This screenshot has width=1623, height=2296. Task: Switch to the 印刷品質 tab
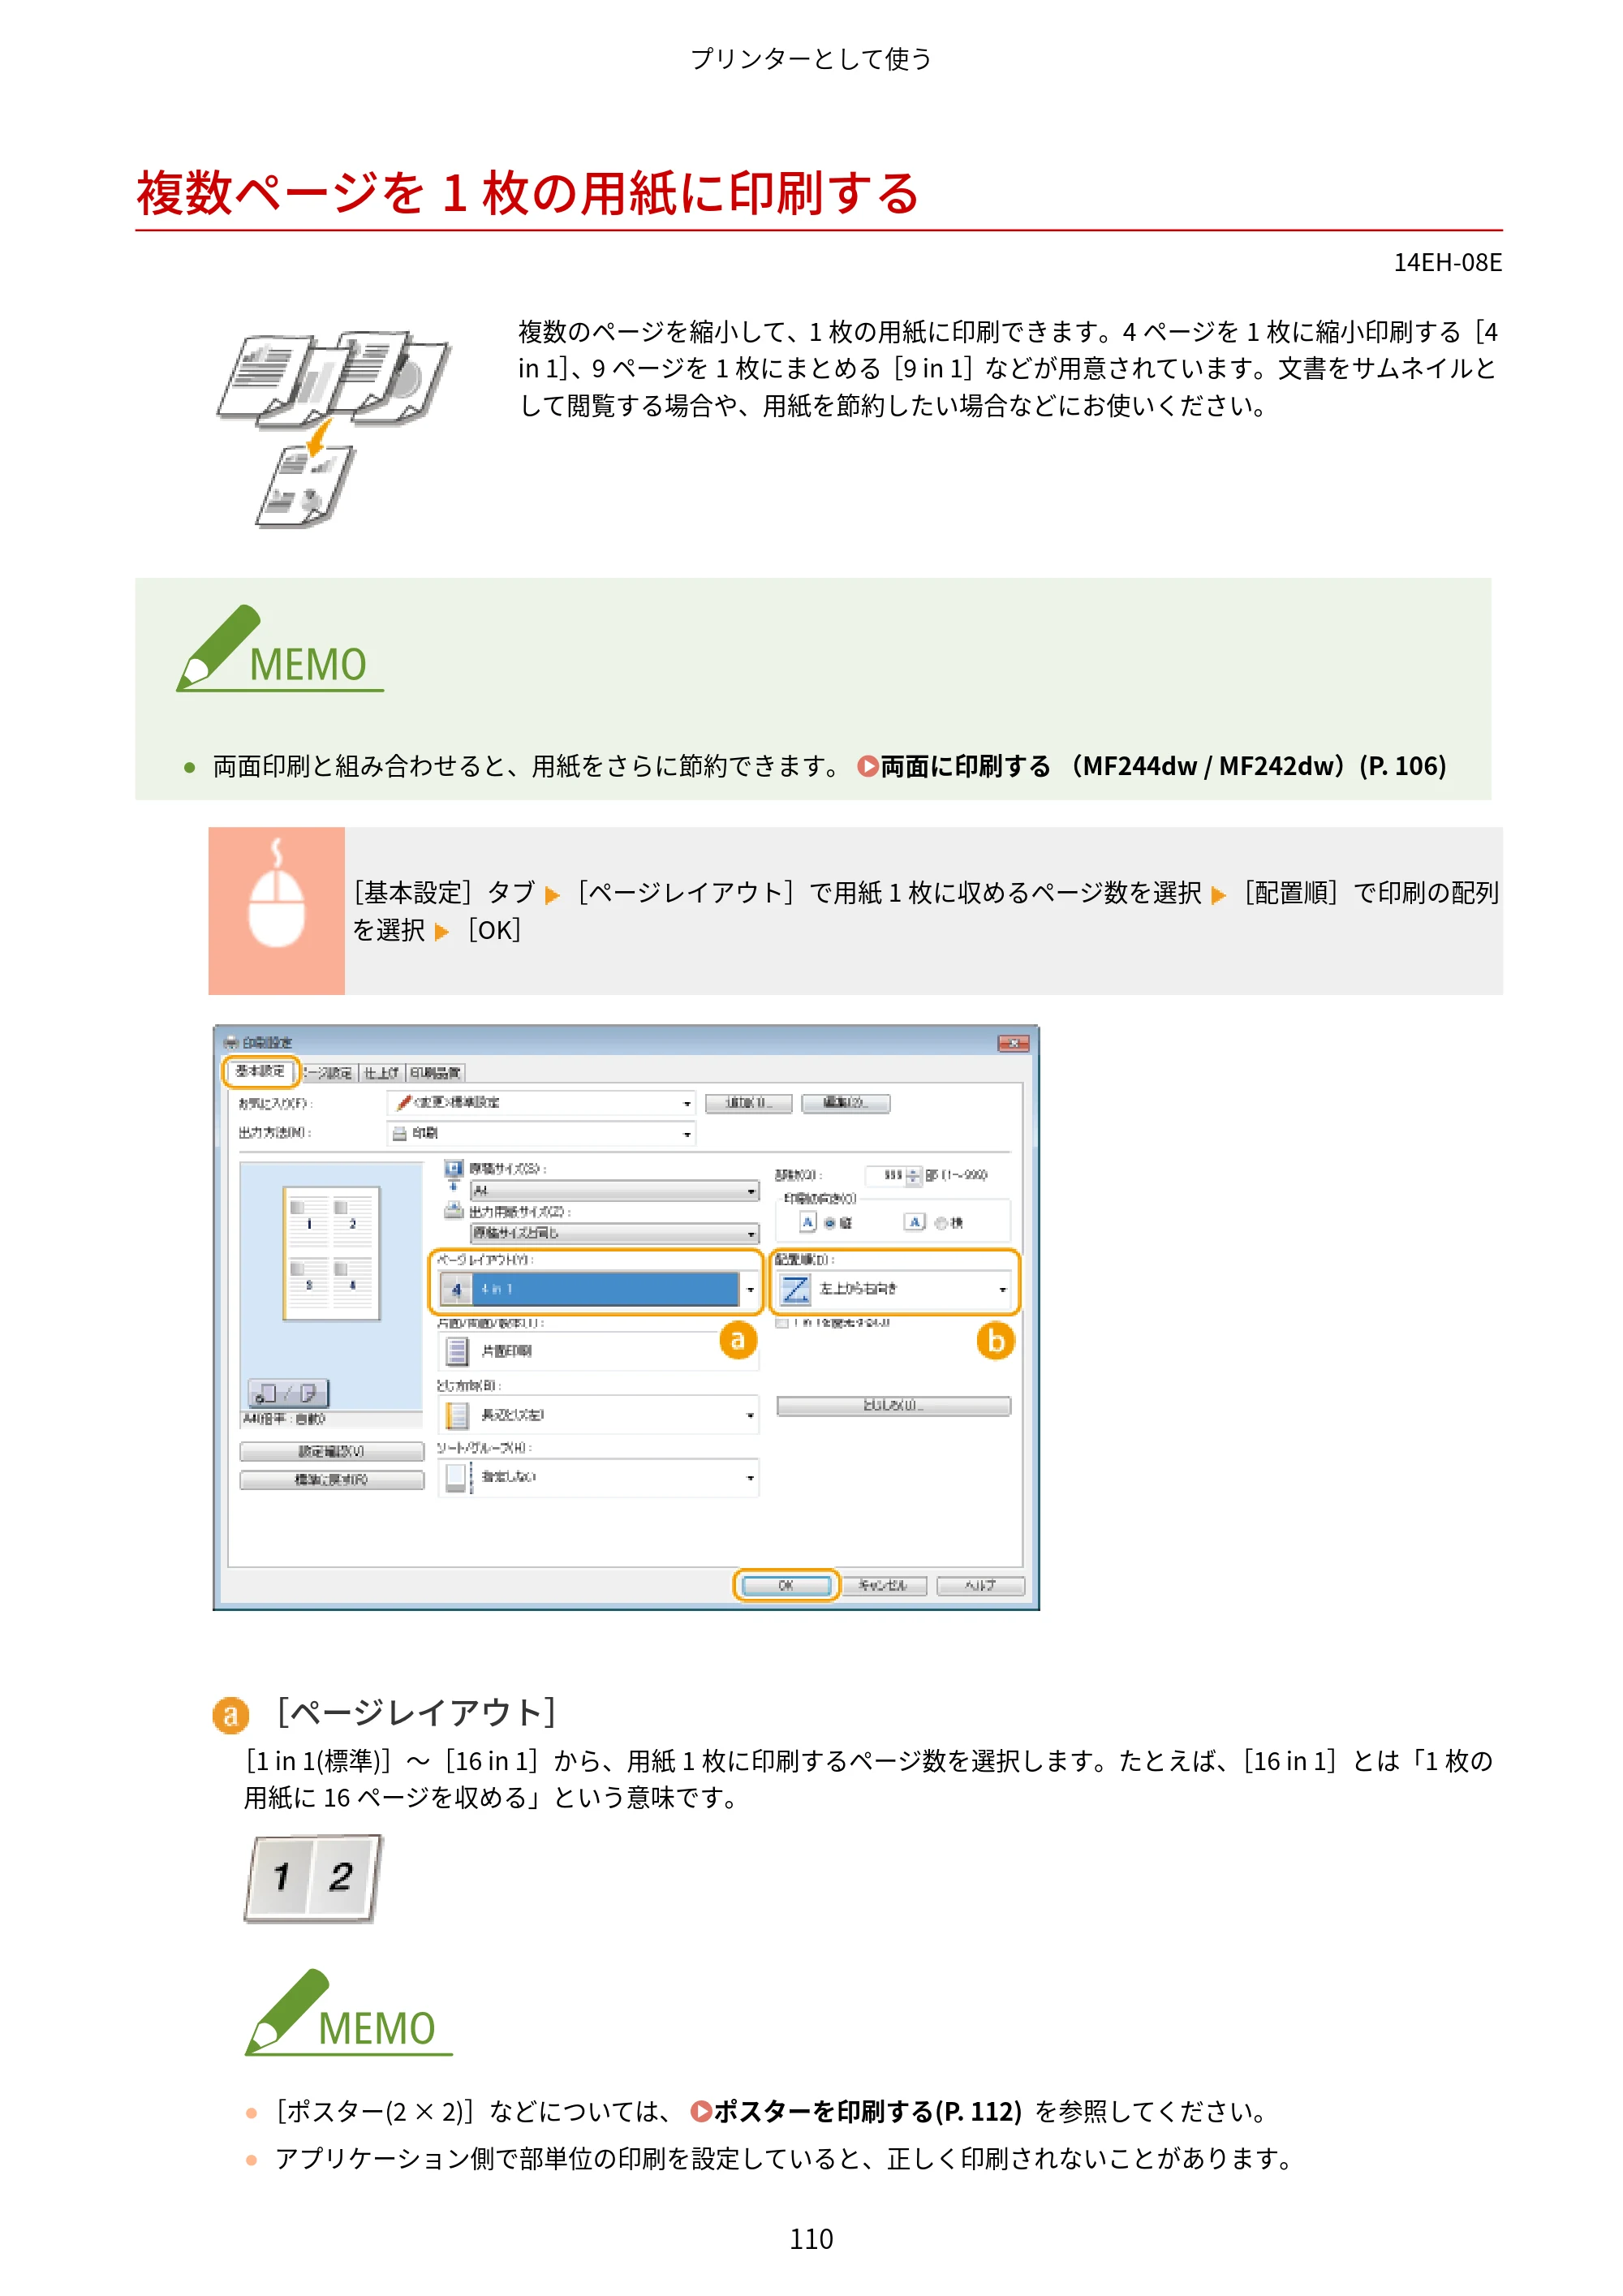tap(435, 1073)
